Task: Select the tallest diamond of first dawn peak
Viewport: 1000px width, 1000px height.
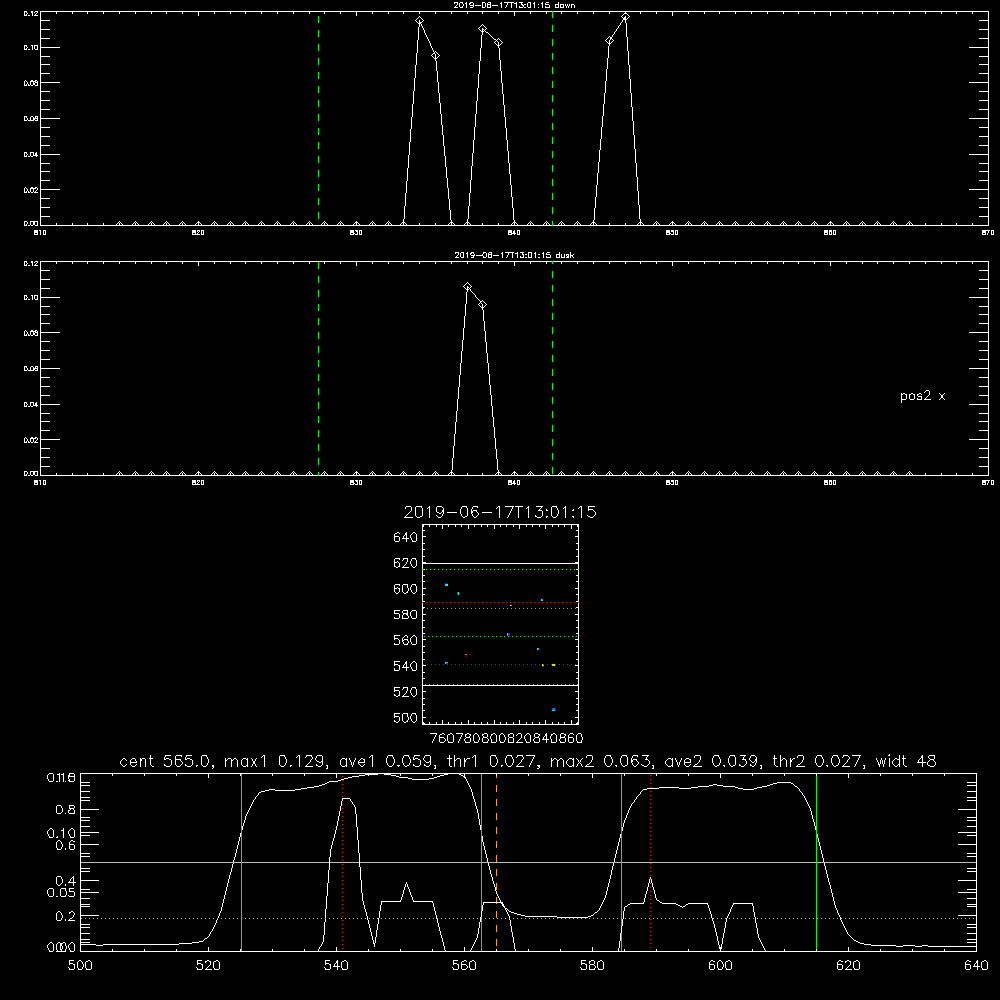Action: (420, 21)
